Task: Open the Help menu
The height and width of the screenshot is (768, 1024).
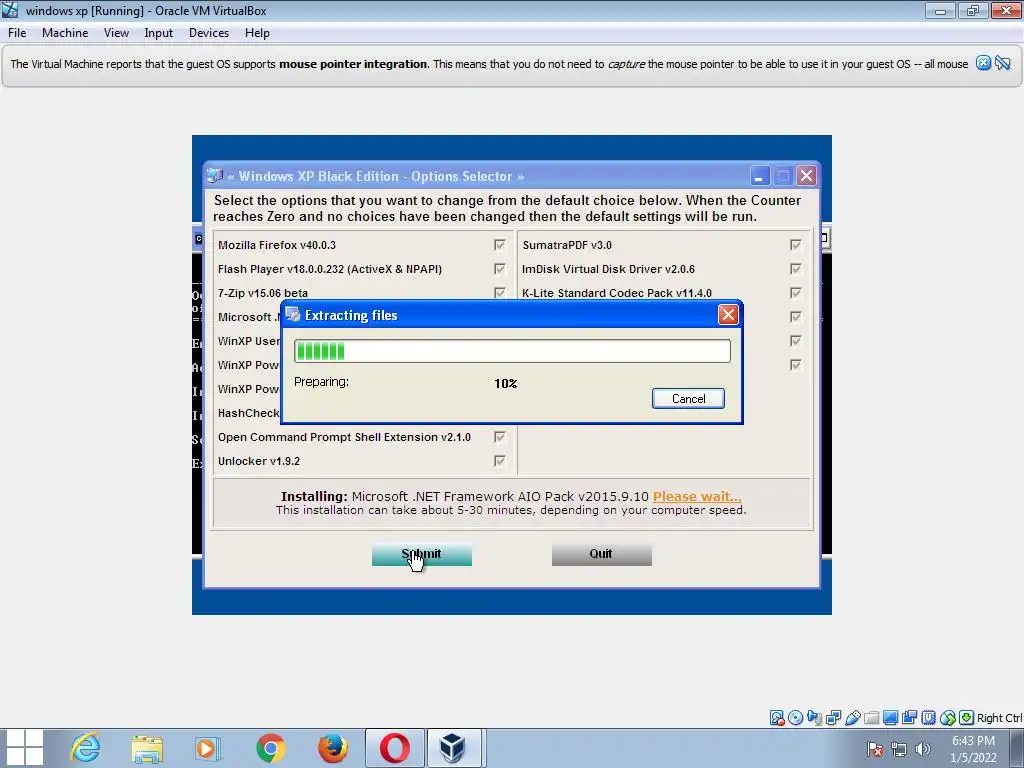Action: point(257,33)
